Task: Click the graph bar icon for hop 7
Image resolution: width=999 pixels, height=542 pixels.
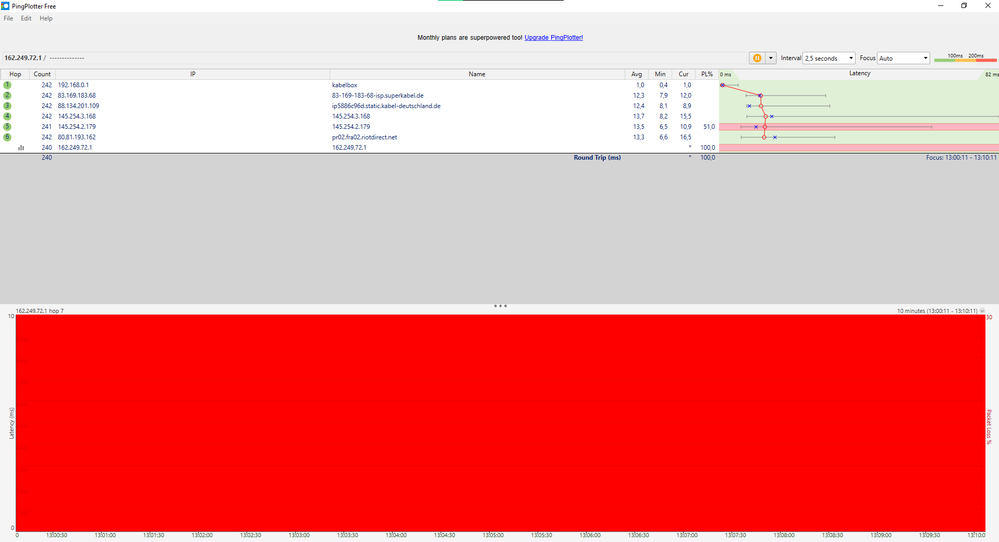Action: click(21, 148)
